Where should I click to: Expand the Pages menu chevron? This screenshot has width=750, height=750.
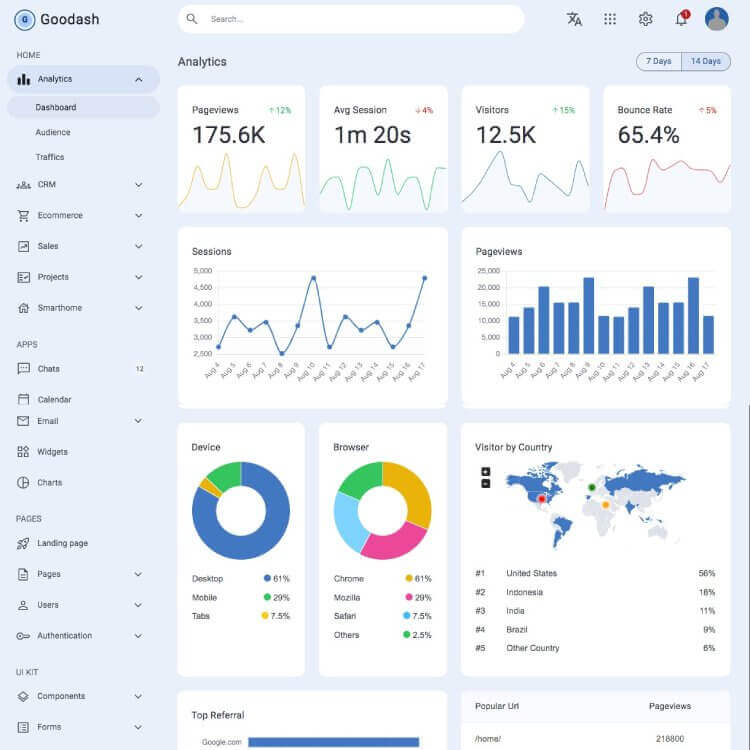pyautogui.click(x=138, y=574)
